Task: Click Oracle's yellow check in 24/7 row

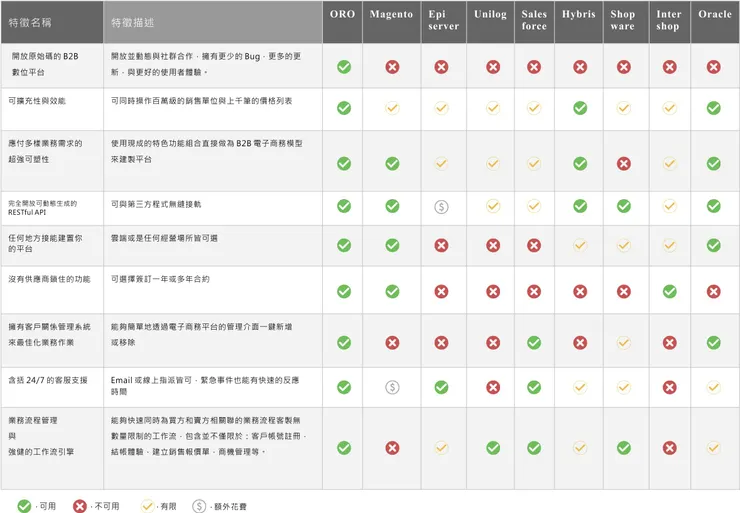Action: tap(714, 387)
